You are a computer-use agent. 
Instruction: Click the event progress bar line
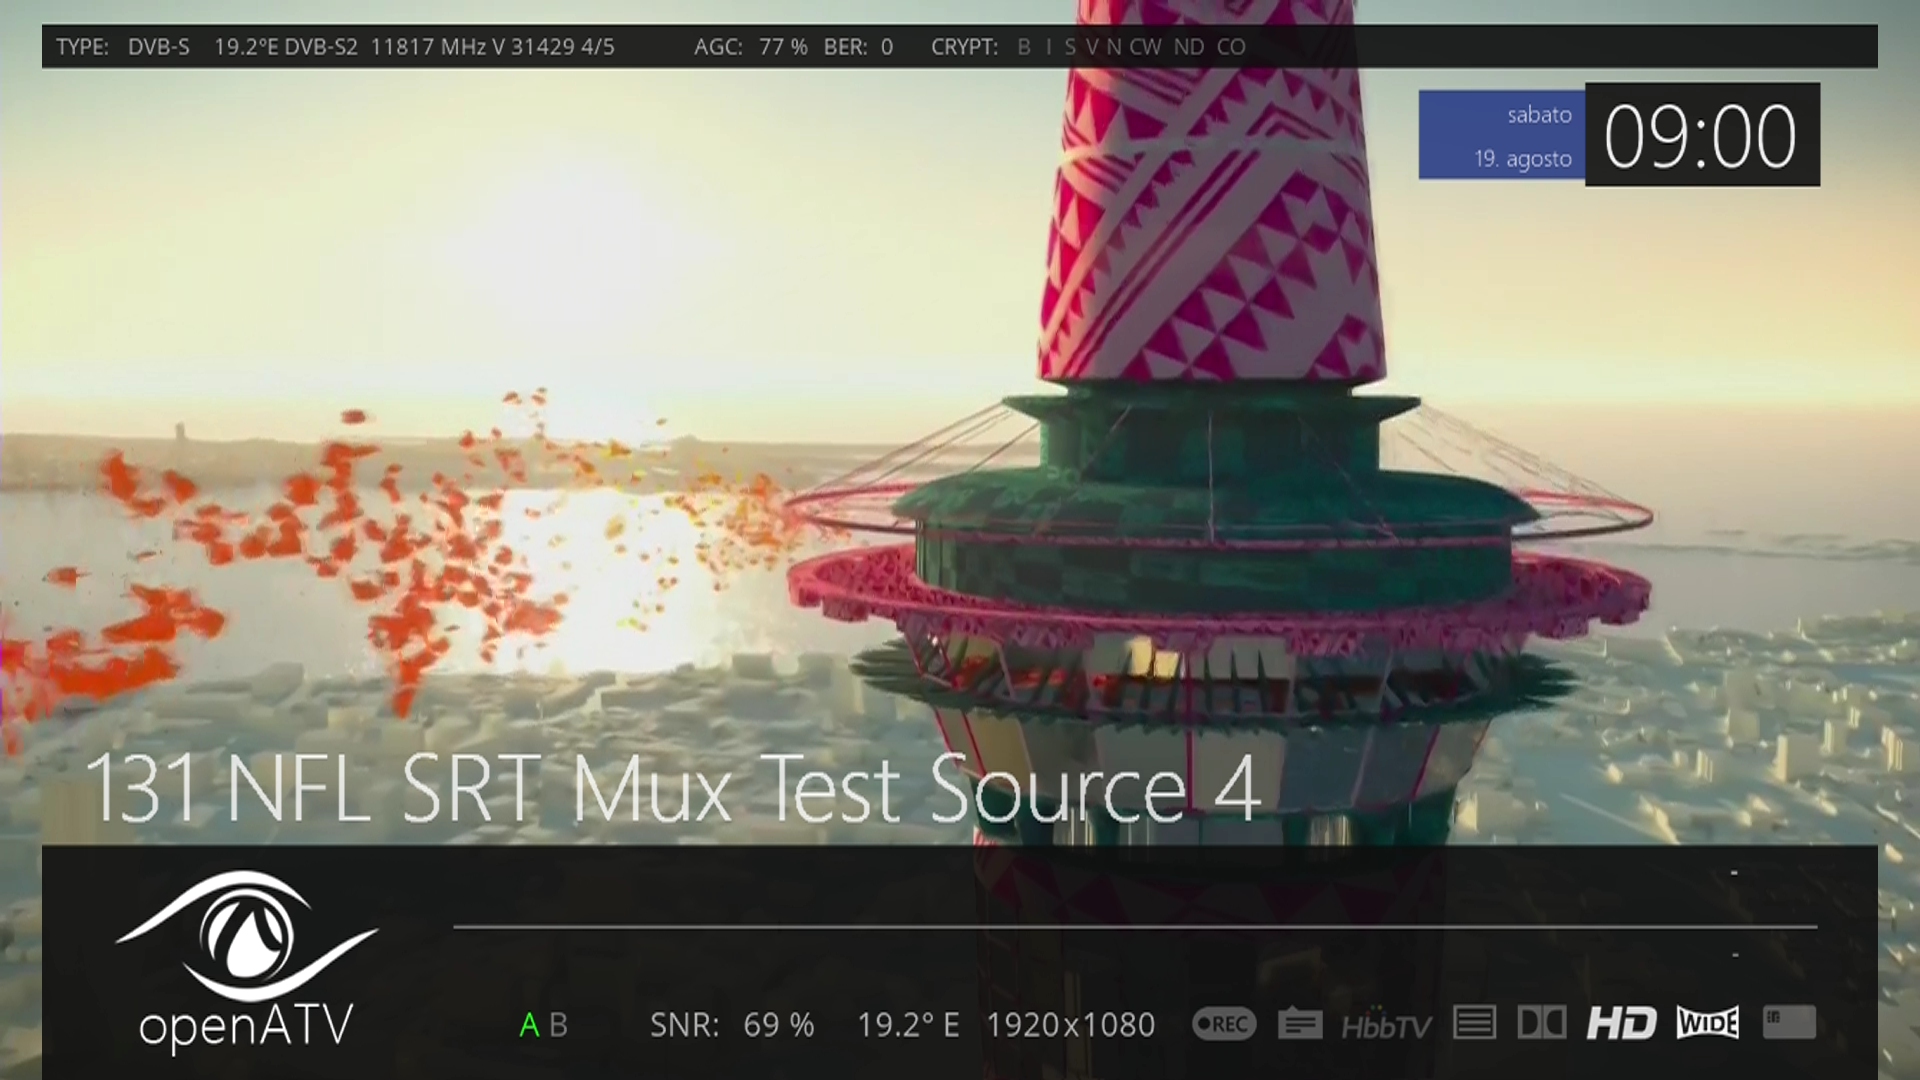1134,928
